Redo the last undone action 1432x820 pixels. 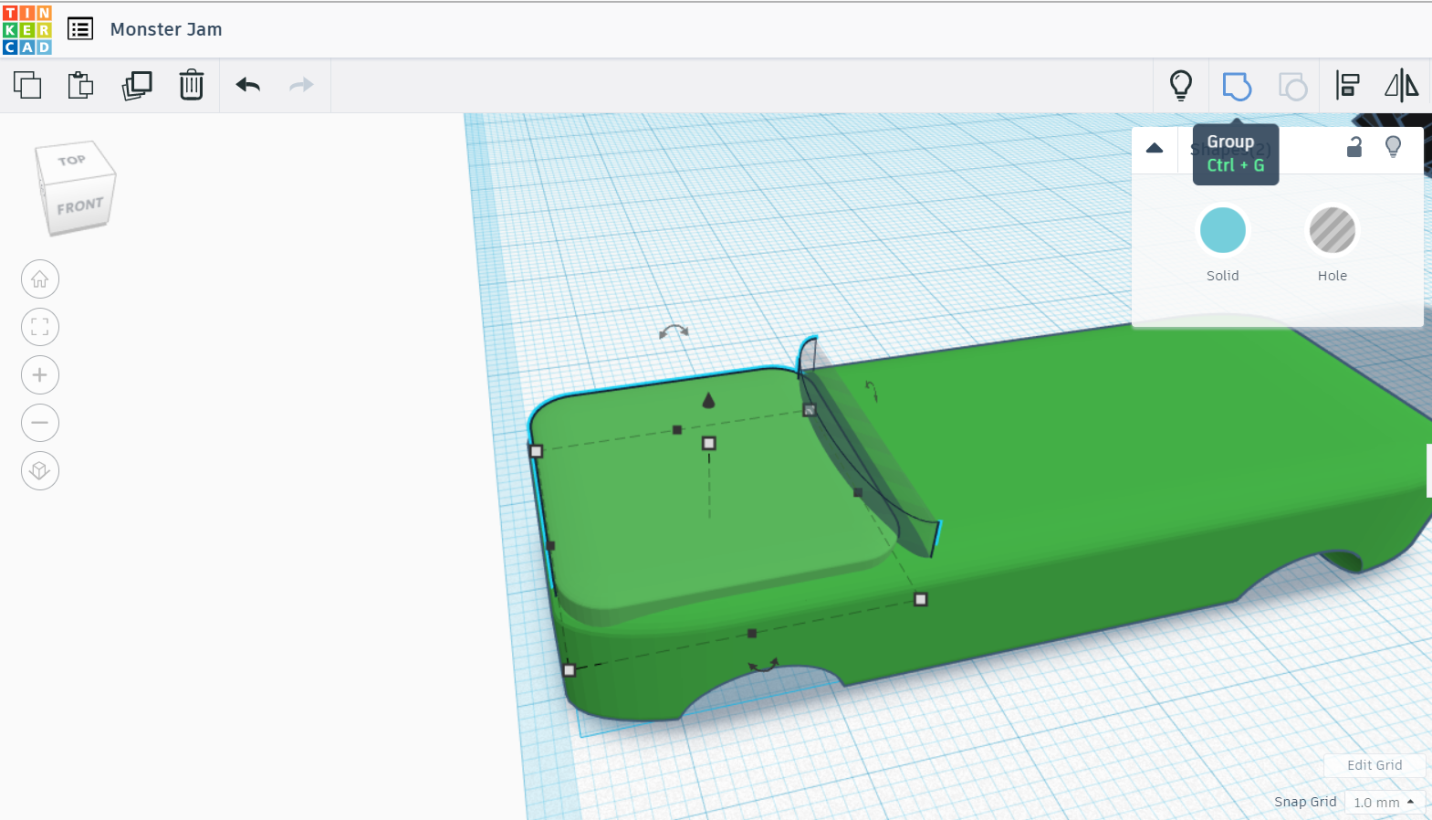301,85
